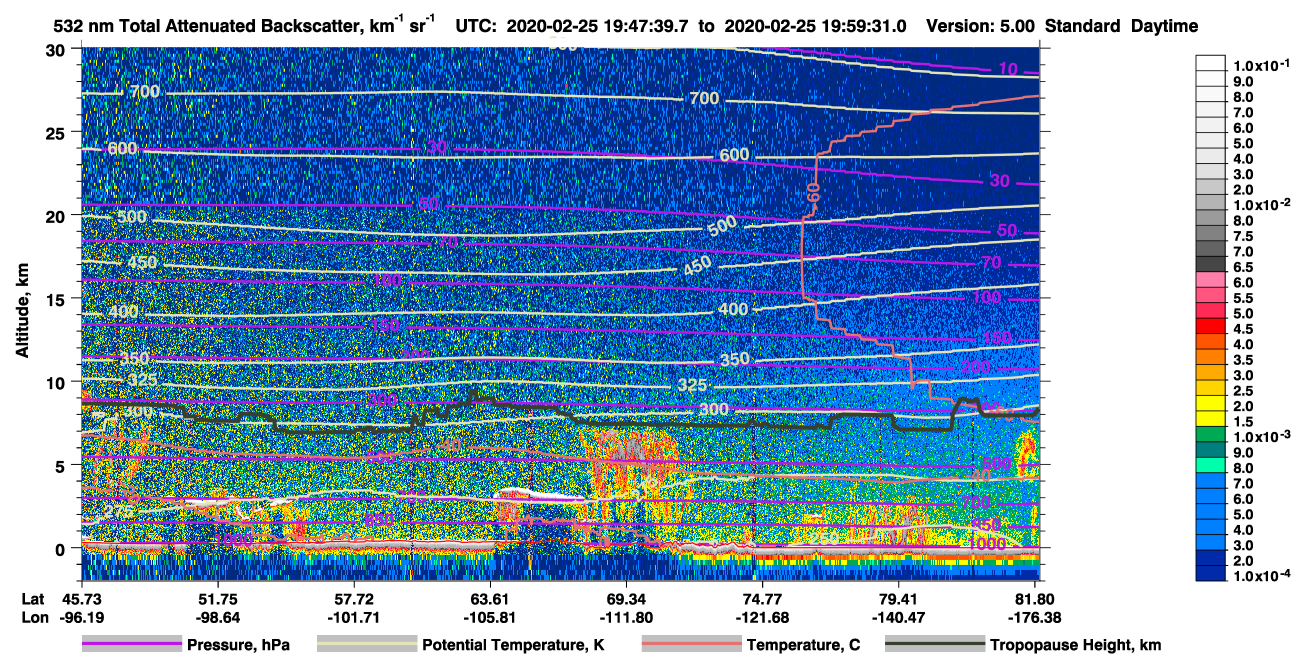This screenshot has width=1300, height=667.
Task: Click the white 1.0x10-1 colorbar swatch
Action: pyautogui.click(x=1211, y=62)
